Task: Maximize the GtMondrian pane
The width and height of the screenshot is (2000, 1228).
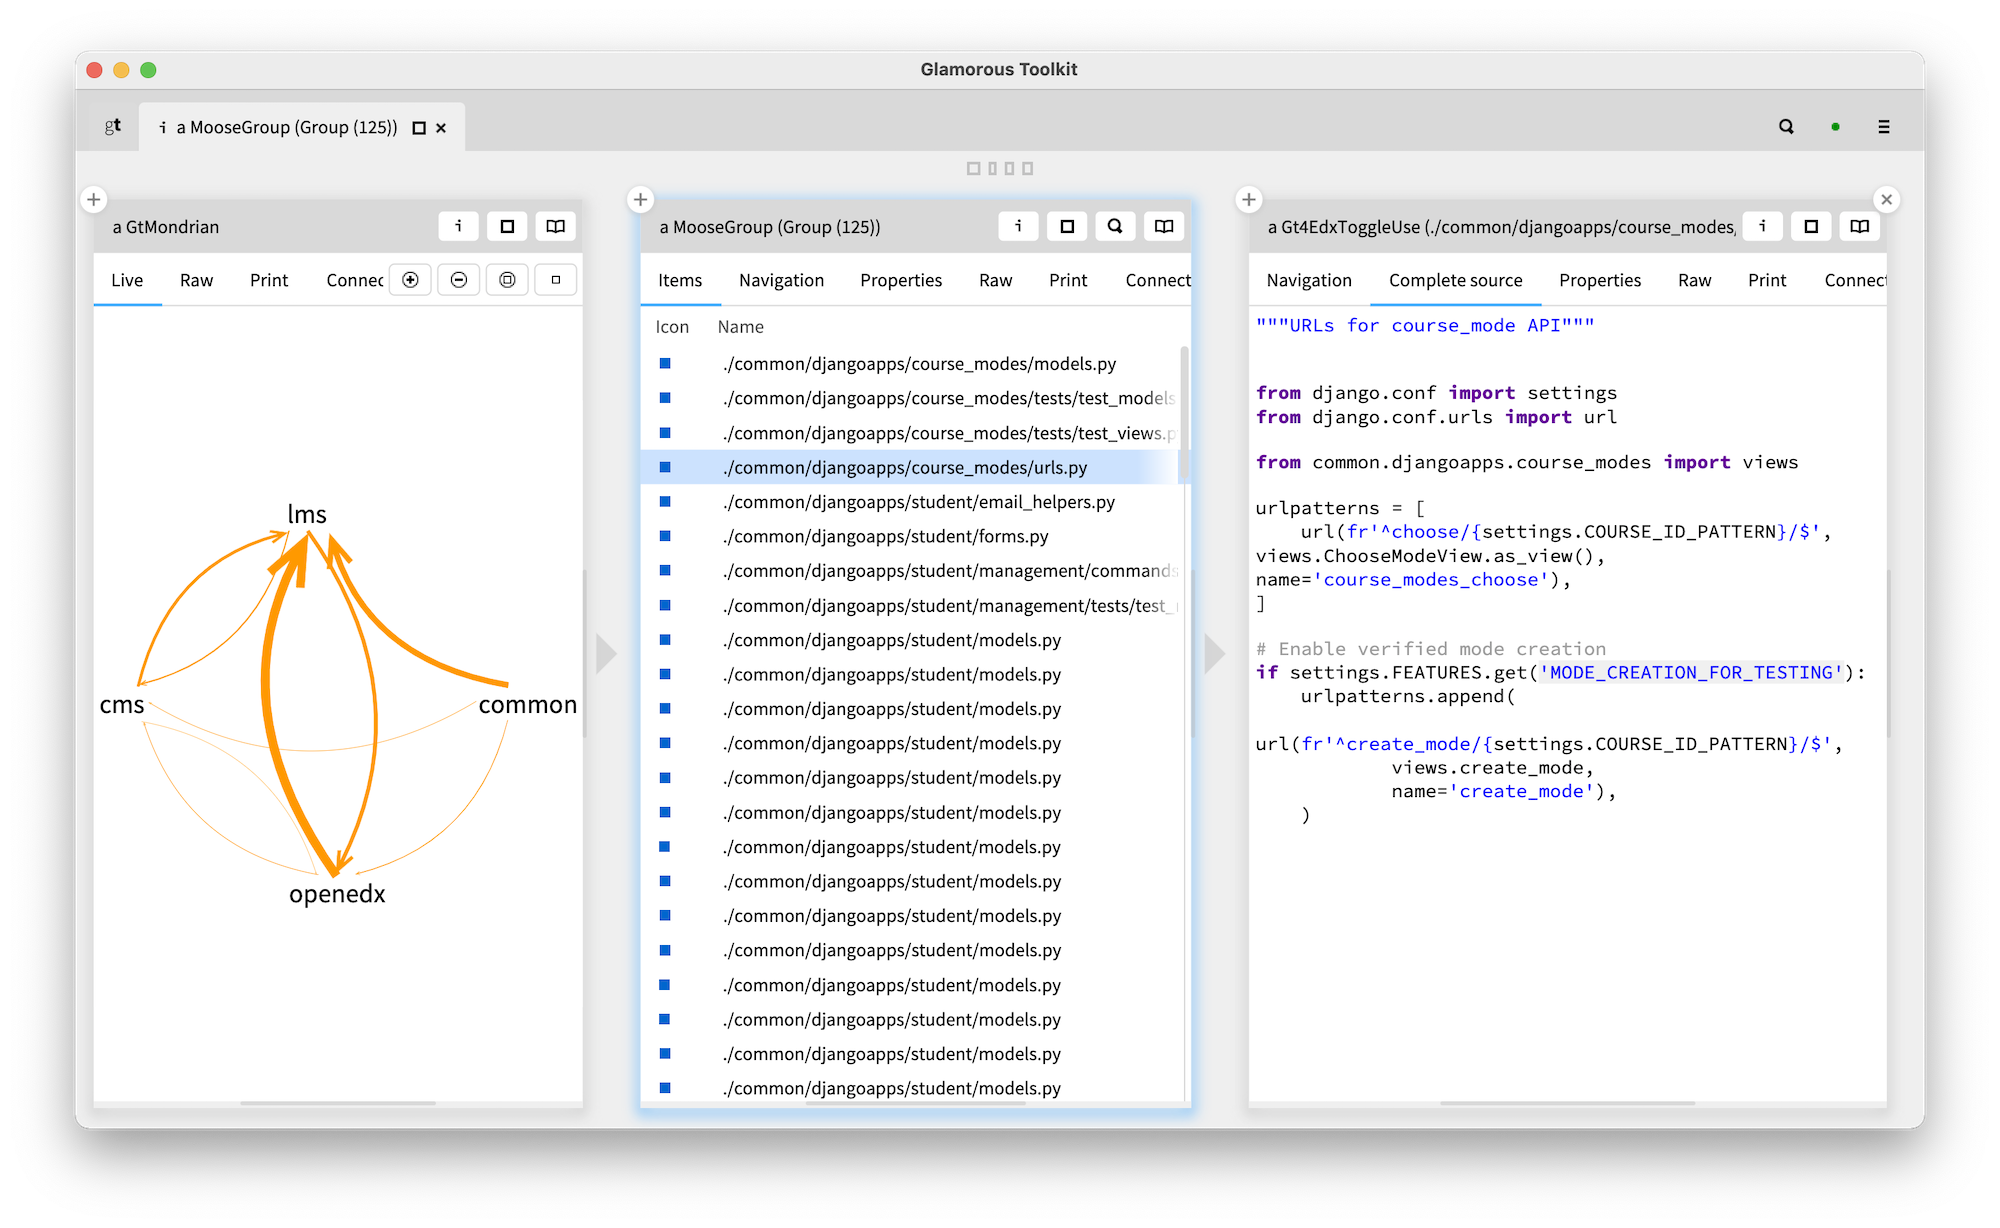Action: tap(507, 226)
